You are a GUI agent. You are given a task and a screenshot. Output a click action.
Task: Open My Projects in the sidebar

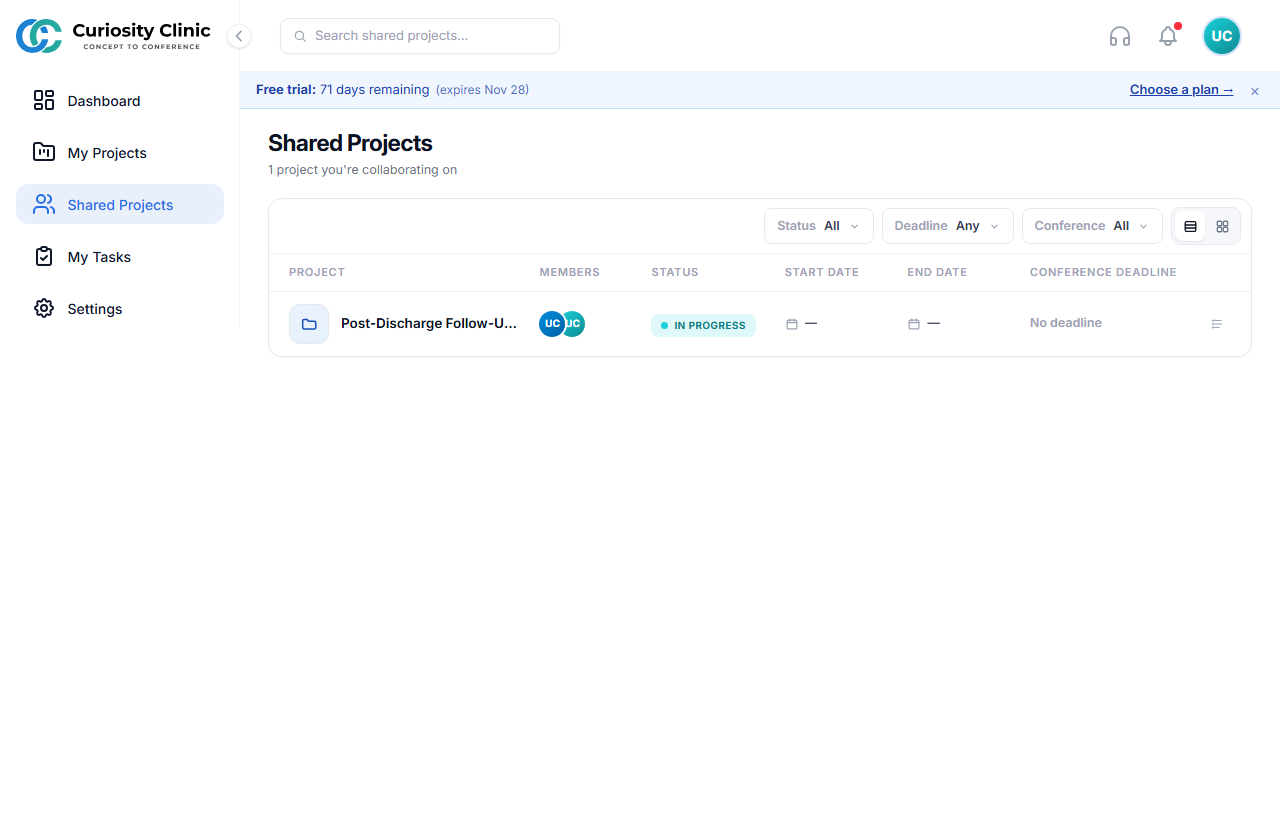click(120, 152)
